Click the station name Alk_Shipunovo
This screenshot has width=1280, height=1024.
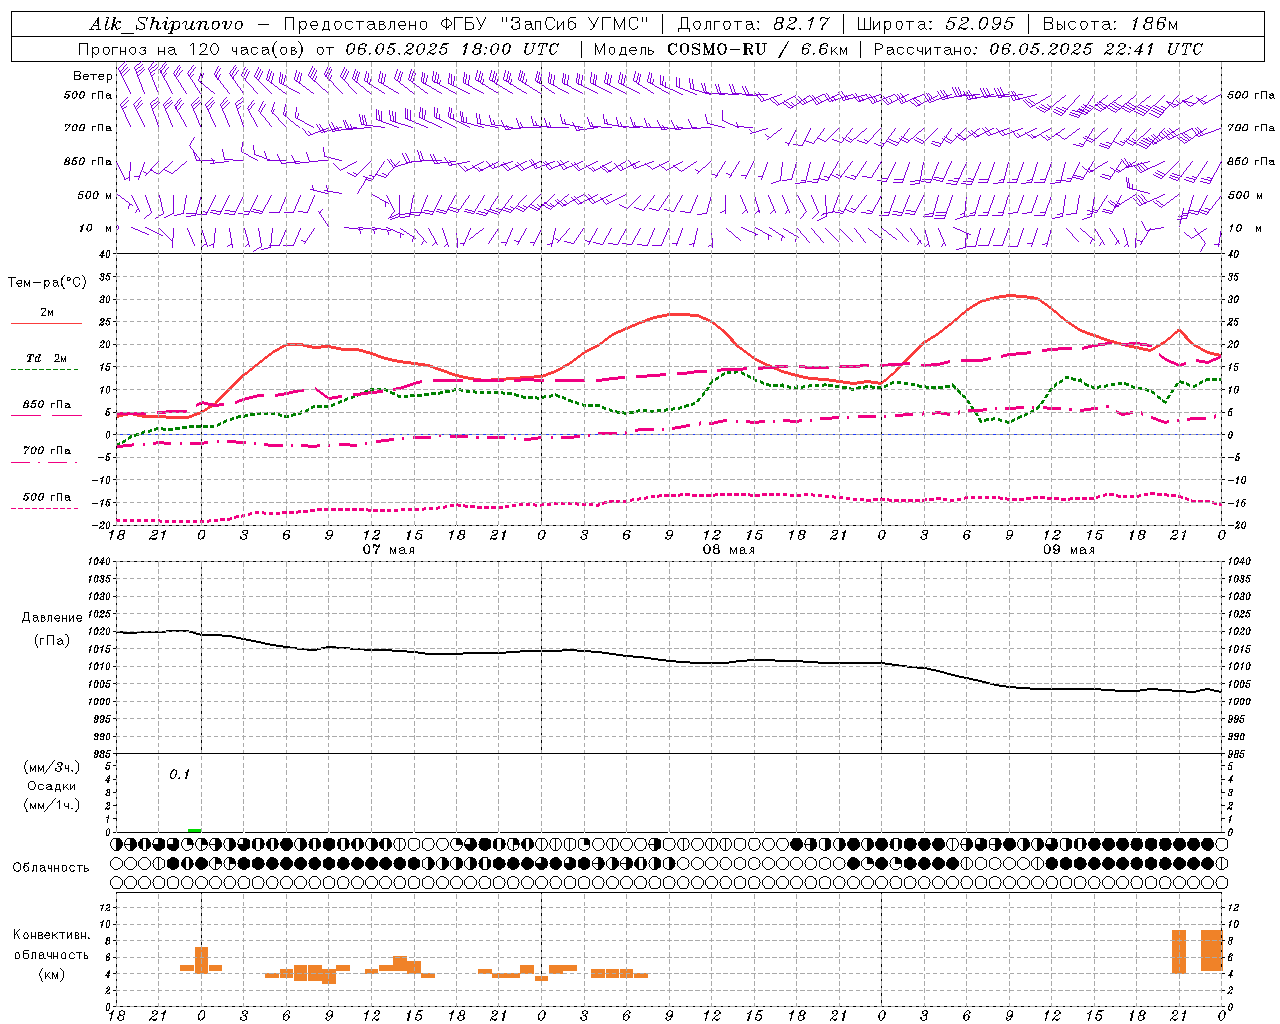pos(167,24)
